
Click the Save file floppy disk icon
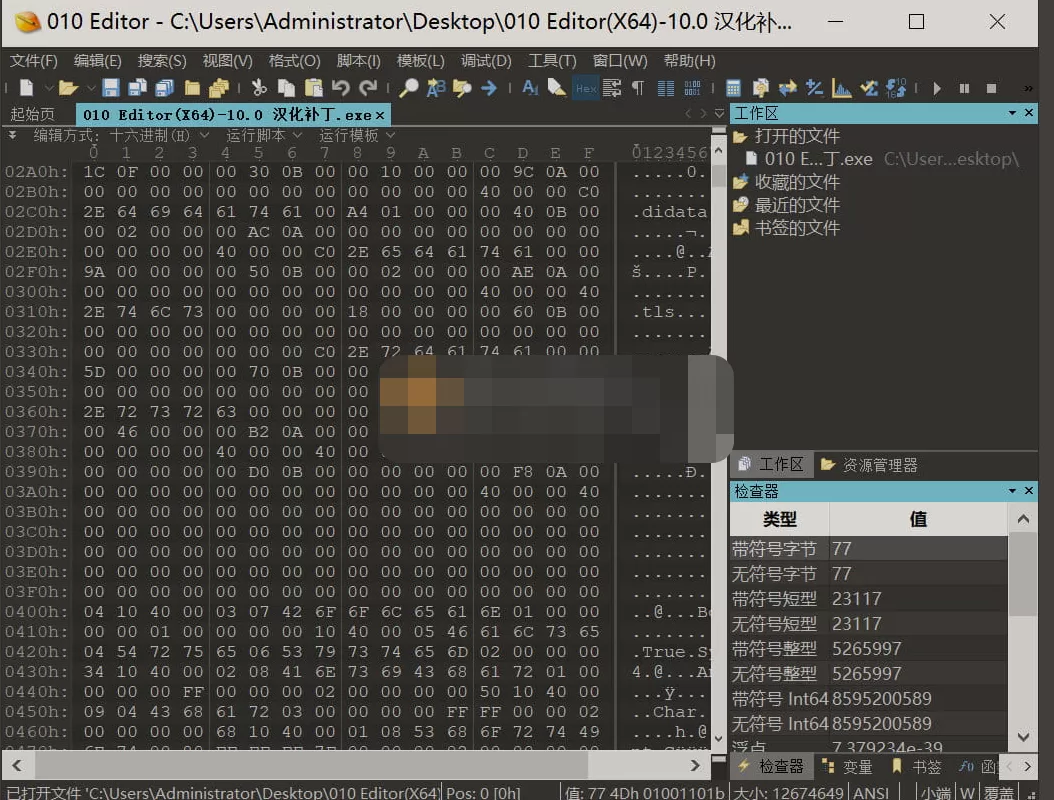[x=111, y=88]
